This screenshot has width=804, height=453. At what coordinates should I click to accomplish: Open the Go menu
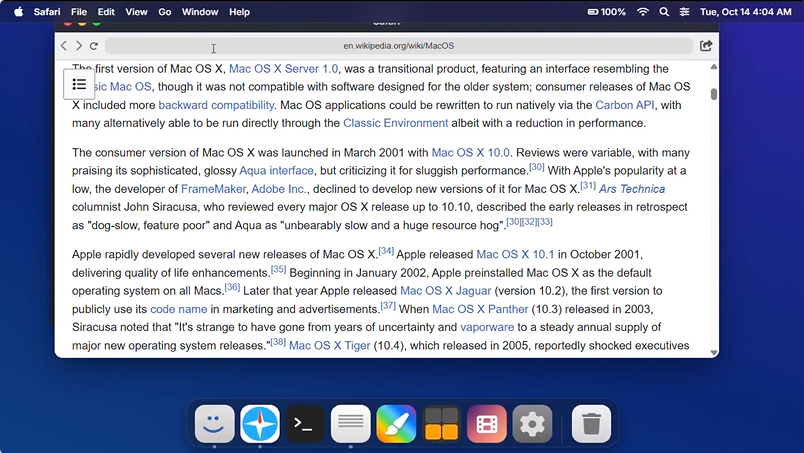165,12
